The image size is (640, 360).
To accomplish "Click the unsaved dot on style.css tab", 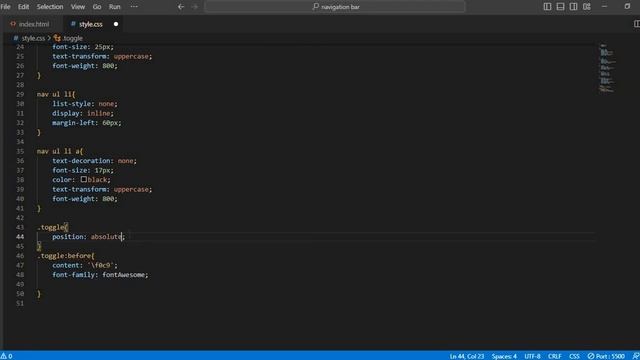I will 116,24.
